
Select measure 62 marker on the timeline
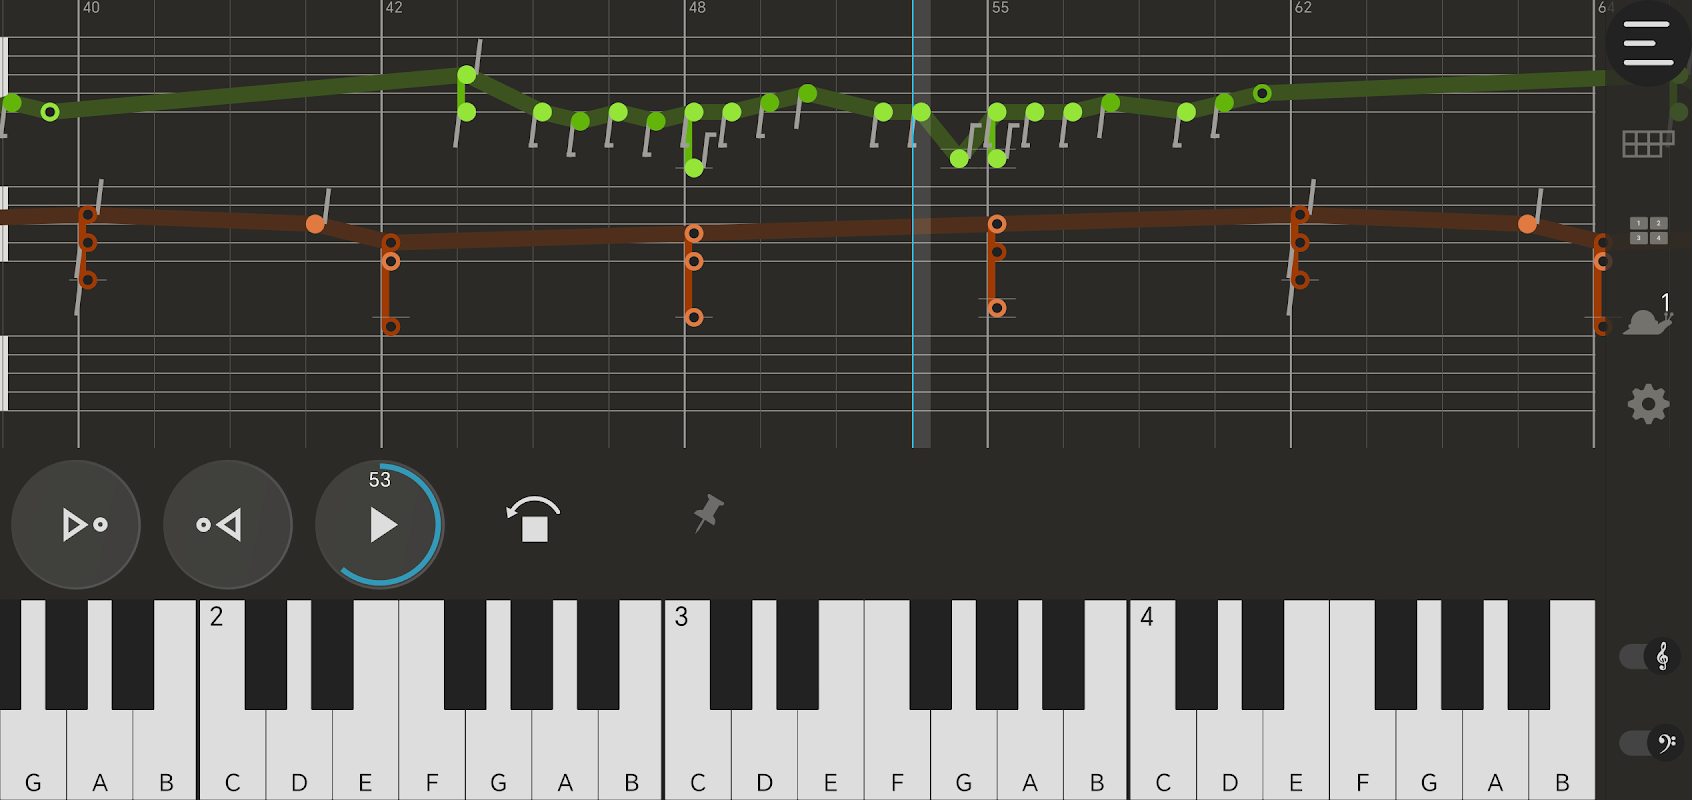1303,8
